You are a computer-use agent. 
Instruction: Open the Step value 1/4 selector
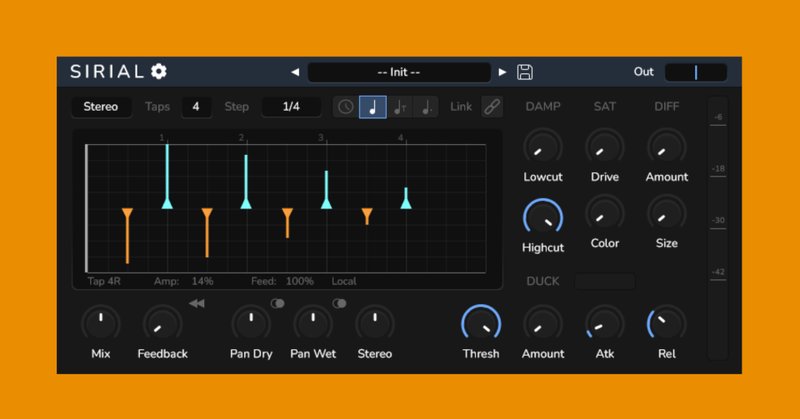(291, 107)
